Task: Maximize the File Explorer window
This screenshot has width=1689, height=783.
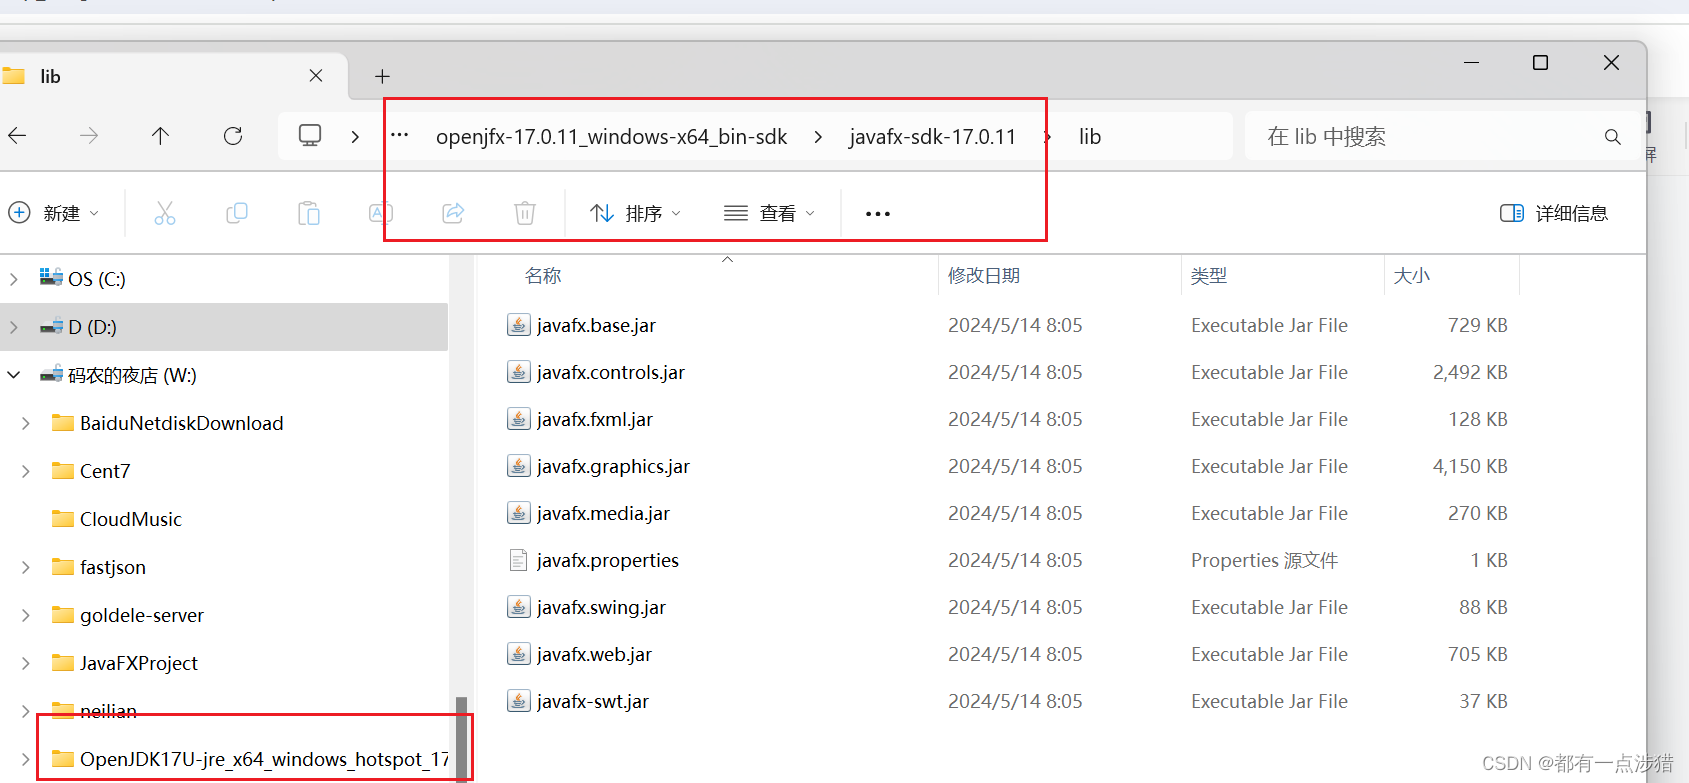Action: 1540,62
